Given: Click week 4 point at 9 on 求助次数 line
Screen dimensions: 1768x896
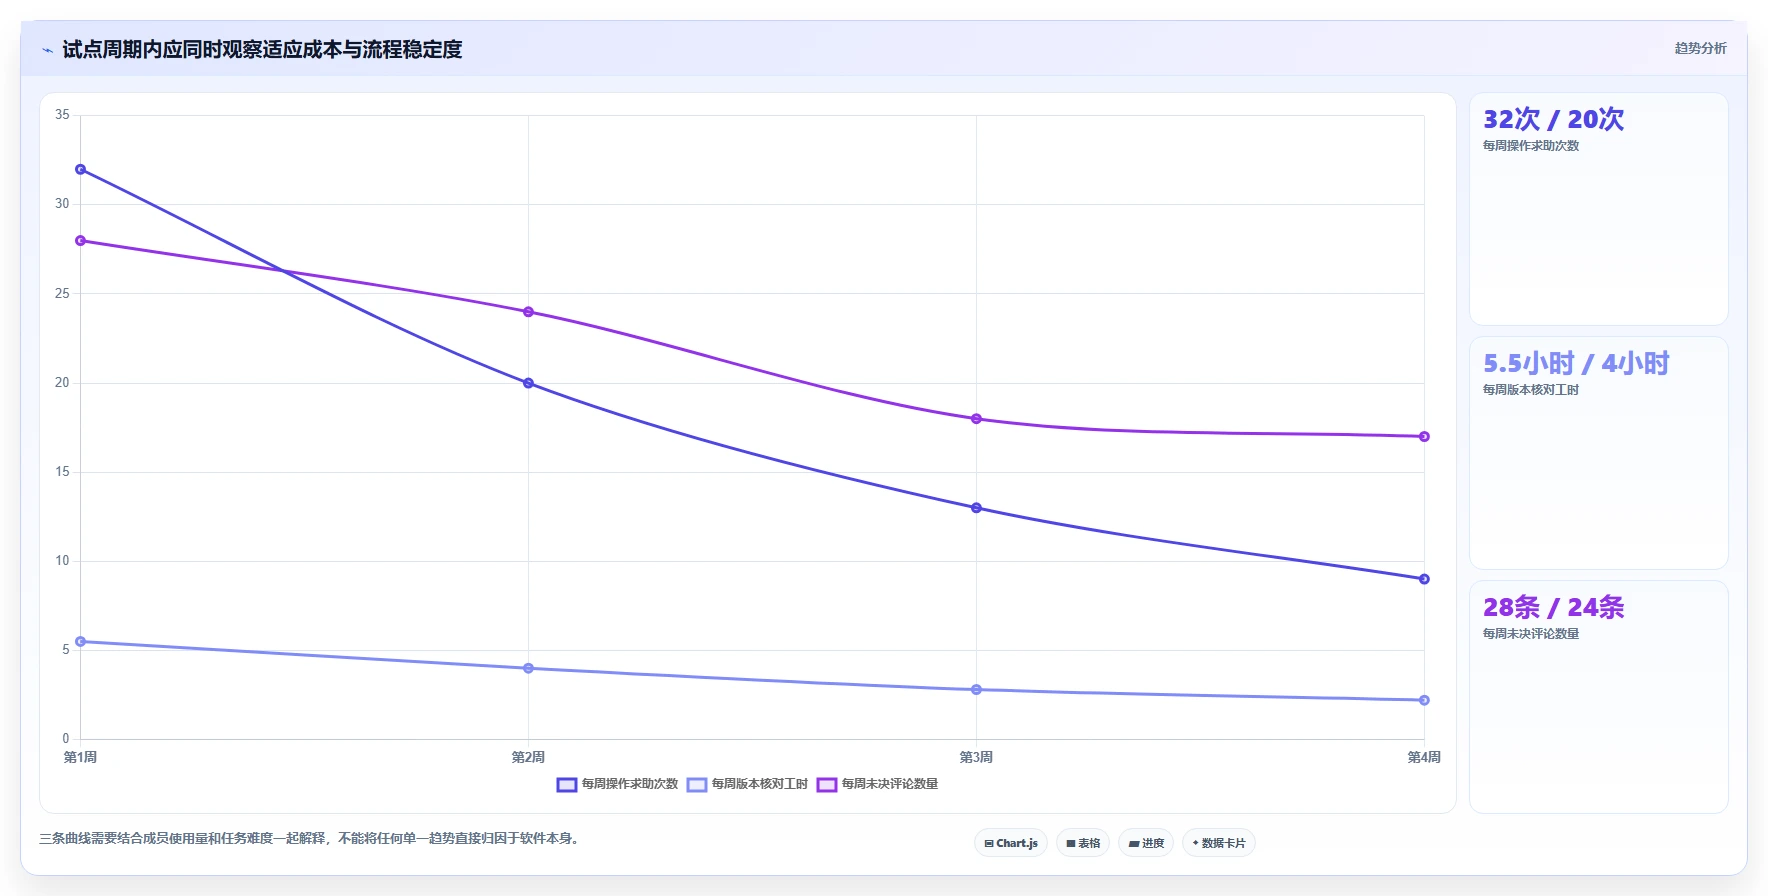Looking at the screenshot, I should tap(1425, 579).
